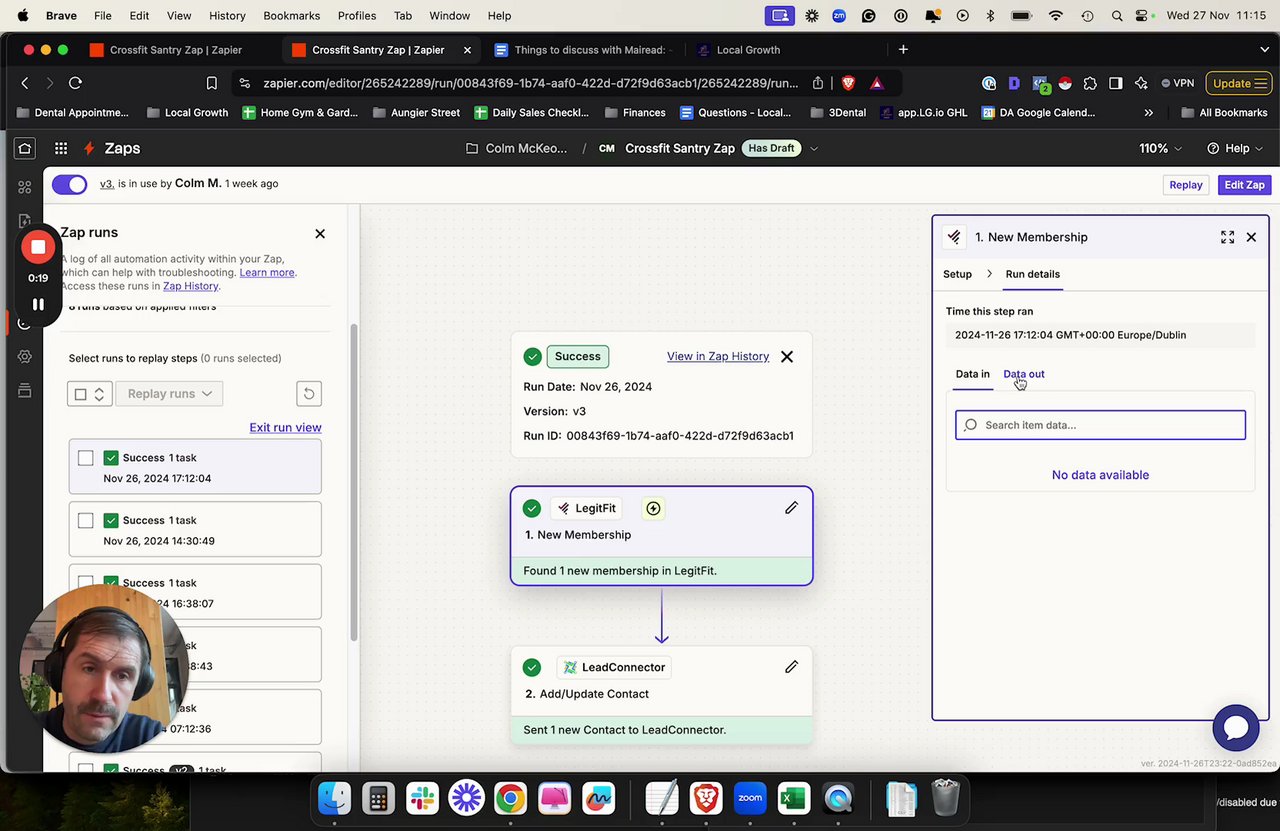
Task: Open the View in Zap History link
Action: (x=718, y=356)
